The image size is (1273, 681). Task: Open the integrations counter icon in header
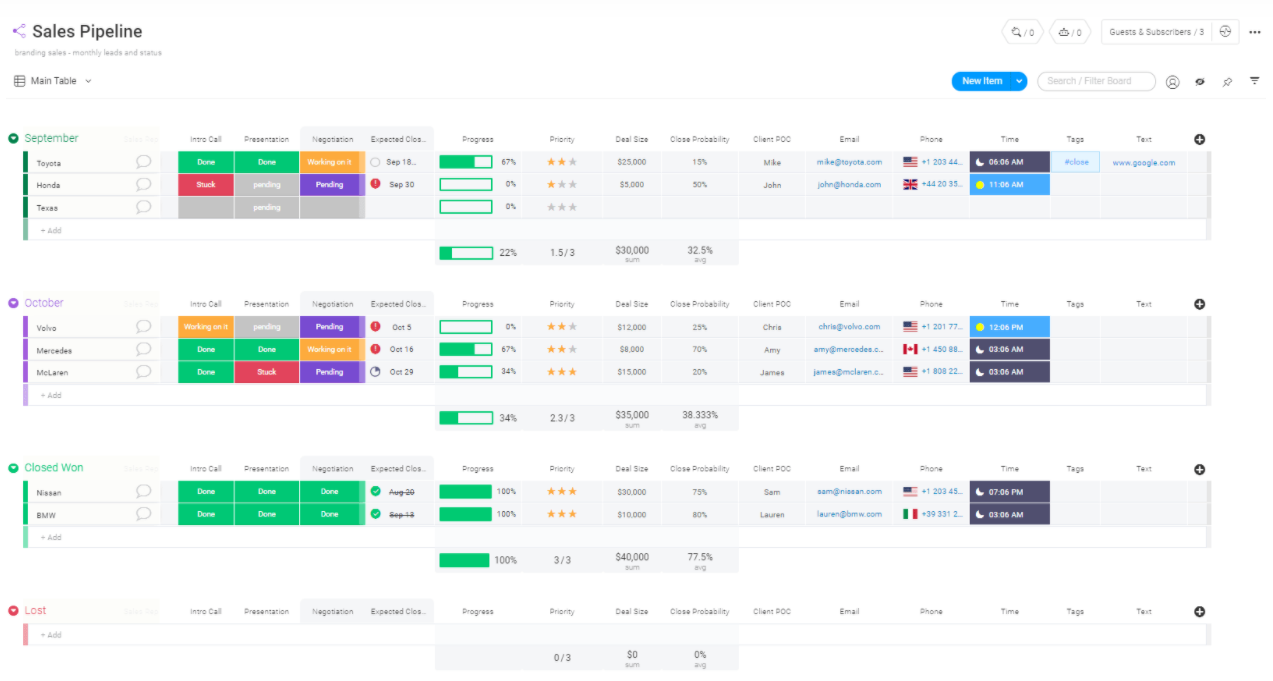(x=1022, y=32)
